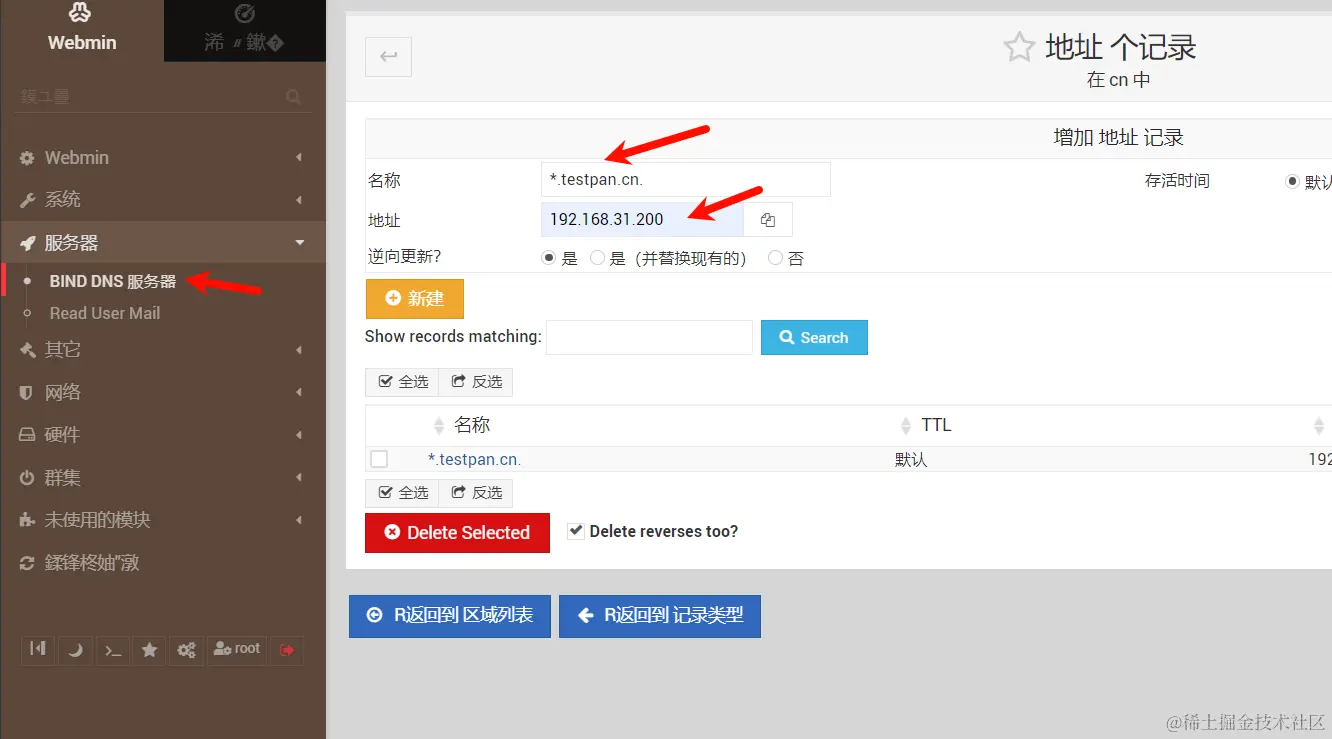
Task: Click the refresh modules icon in sidebar
Action: point(28,564)
